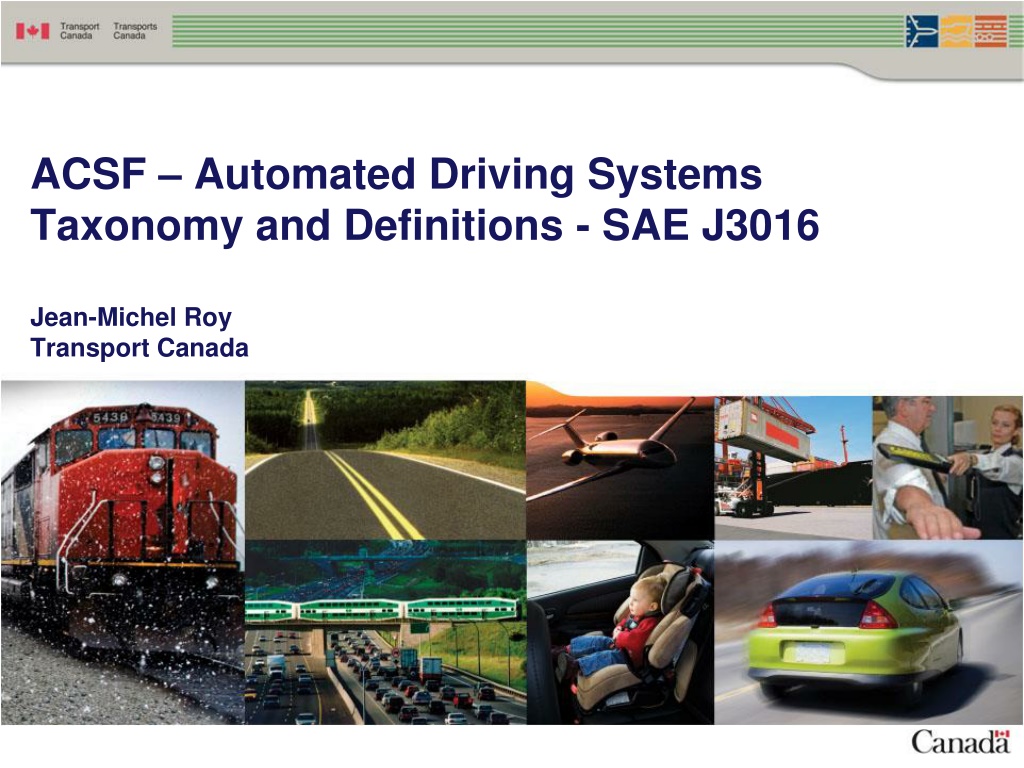The height and width of the screenshot is (768, 1024).
Task: Click the orange rail transport icon
Action: point(990,31)
